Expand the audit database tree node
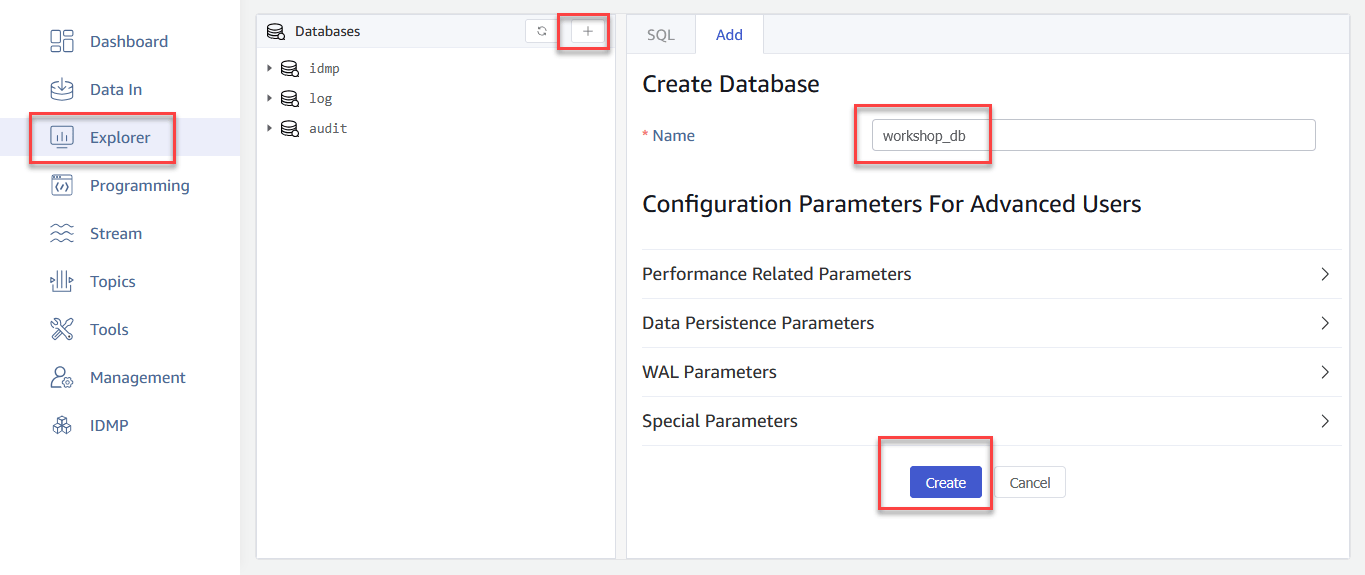The width and height of the screenshot is (1365, 575). 269,128
